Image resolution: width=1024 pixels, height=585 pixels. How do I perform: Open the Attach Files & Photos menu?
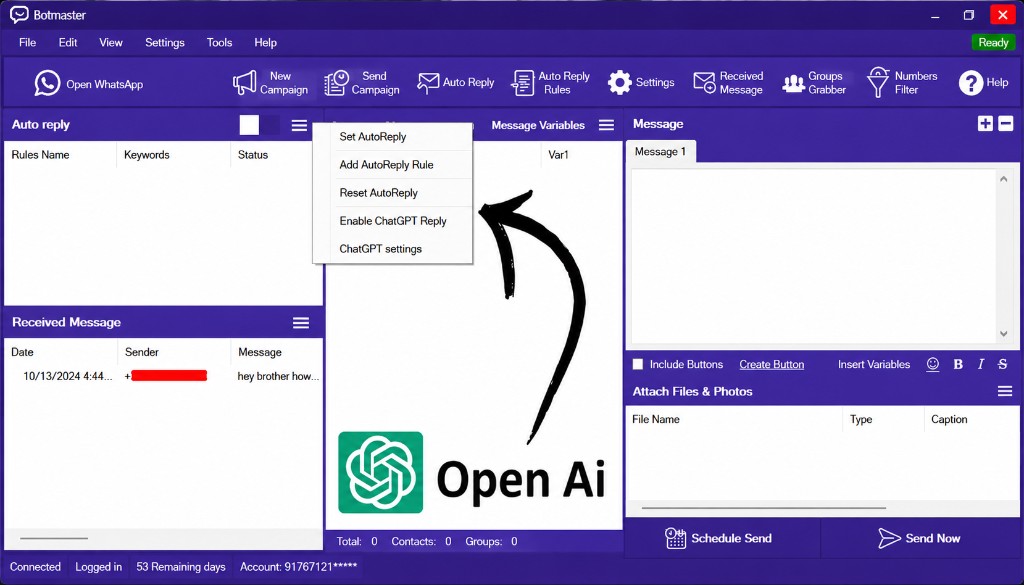(x=1004, y=391)
